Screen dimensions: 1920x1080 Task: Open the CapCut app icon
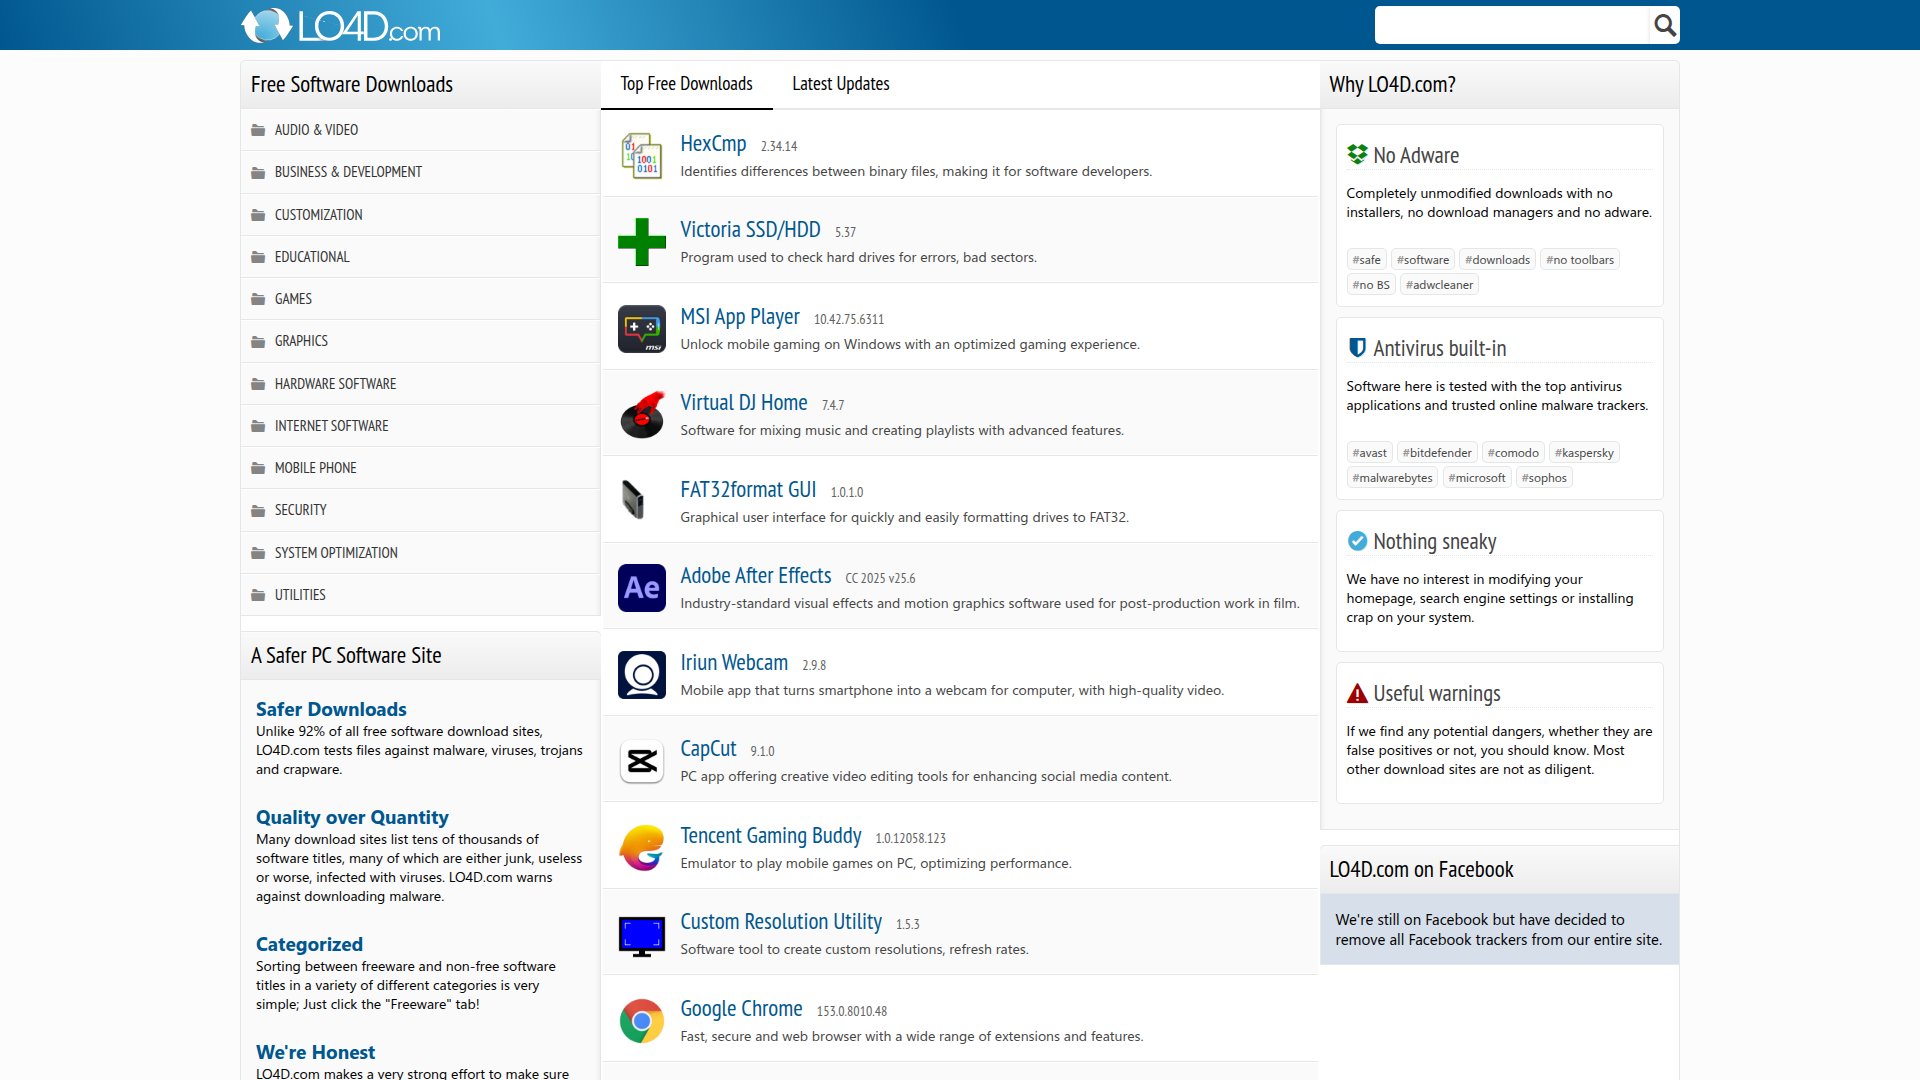click(x=642, y=761)
